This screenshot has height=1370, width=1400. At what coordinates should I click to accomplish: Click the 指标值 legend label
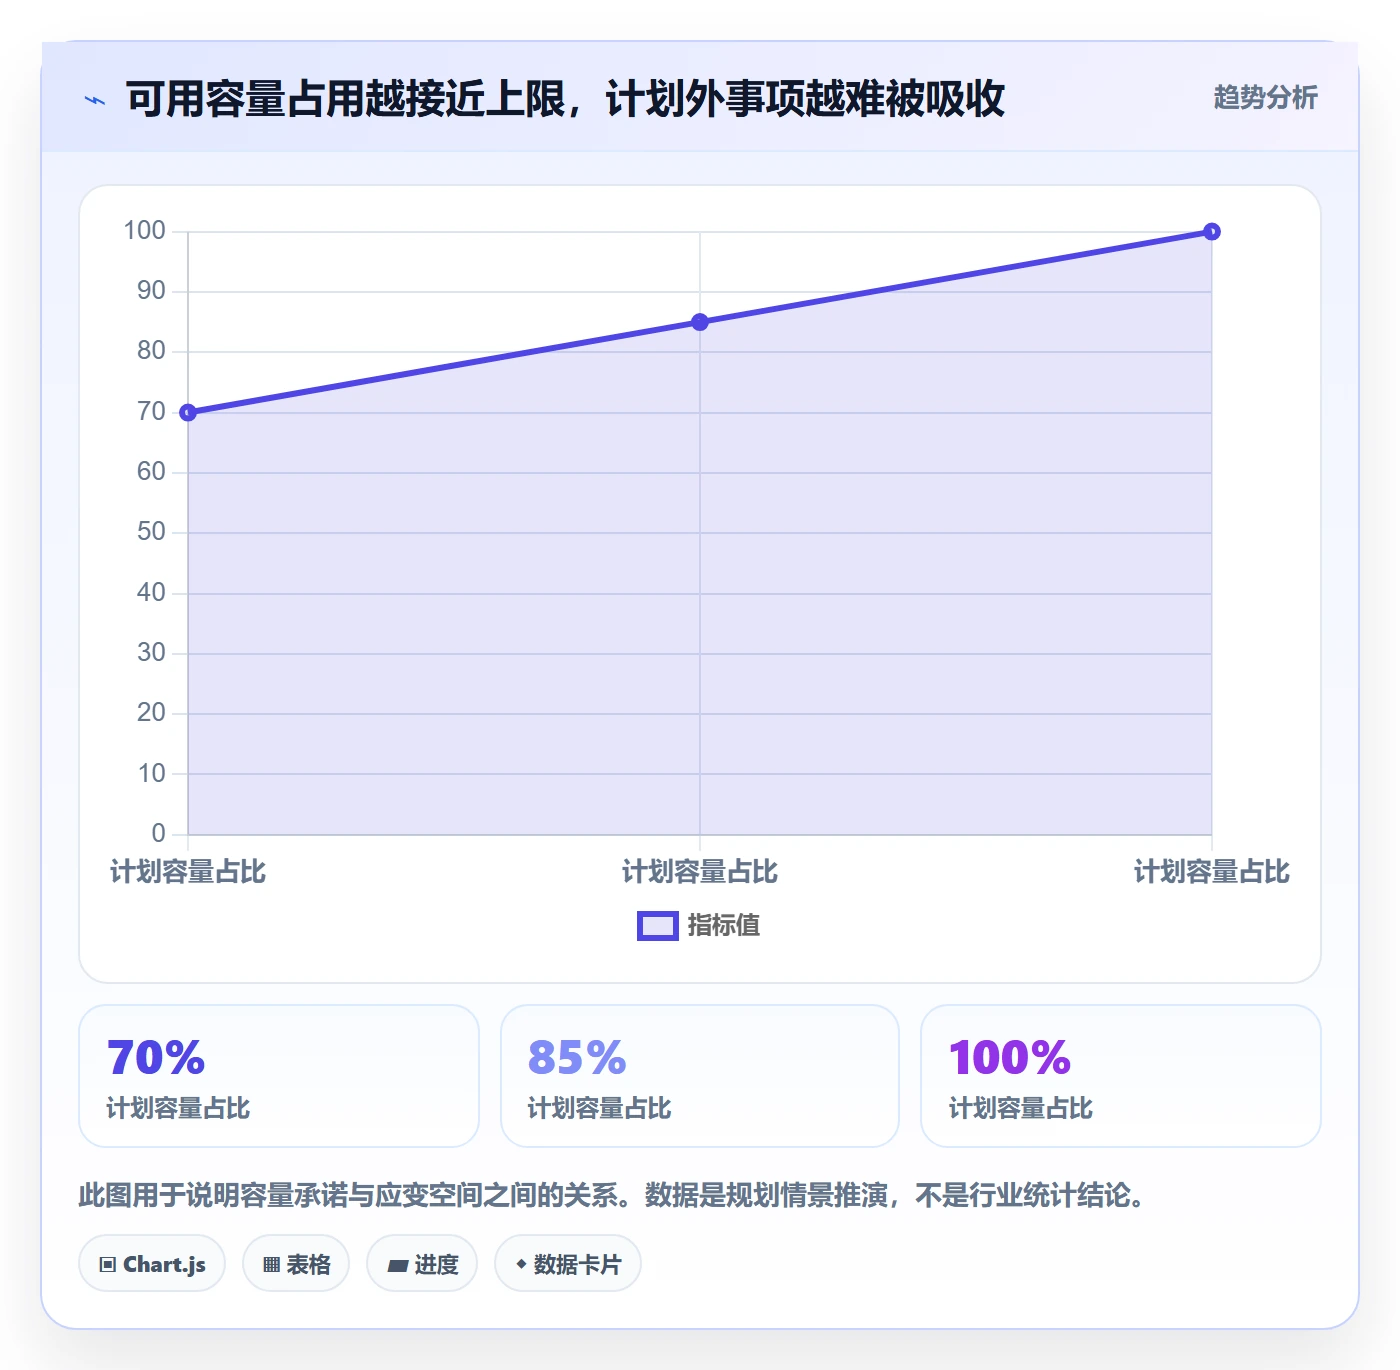tap(724, 926)
